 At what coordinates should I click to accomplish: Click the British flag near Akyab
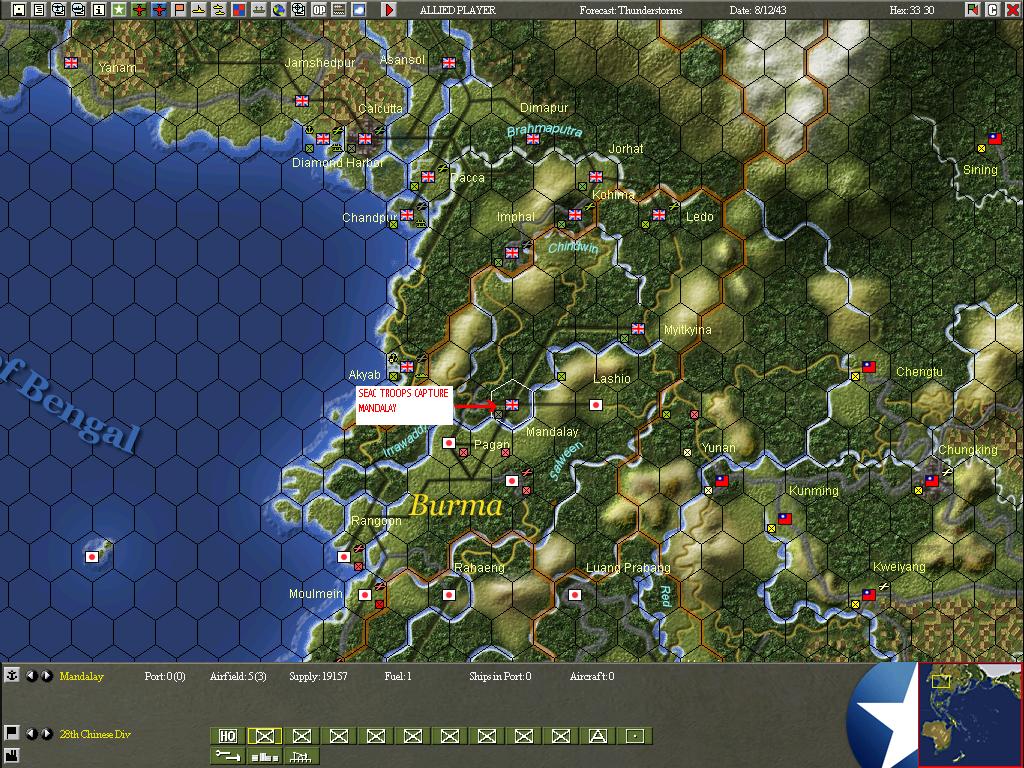[407, 366]
